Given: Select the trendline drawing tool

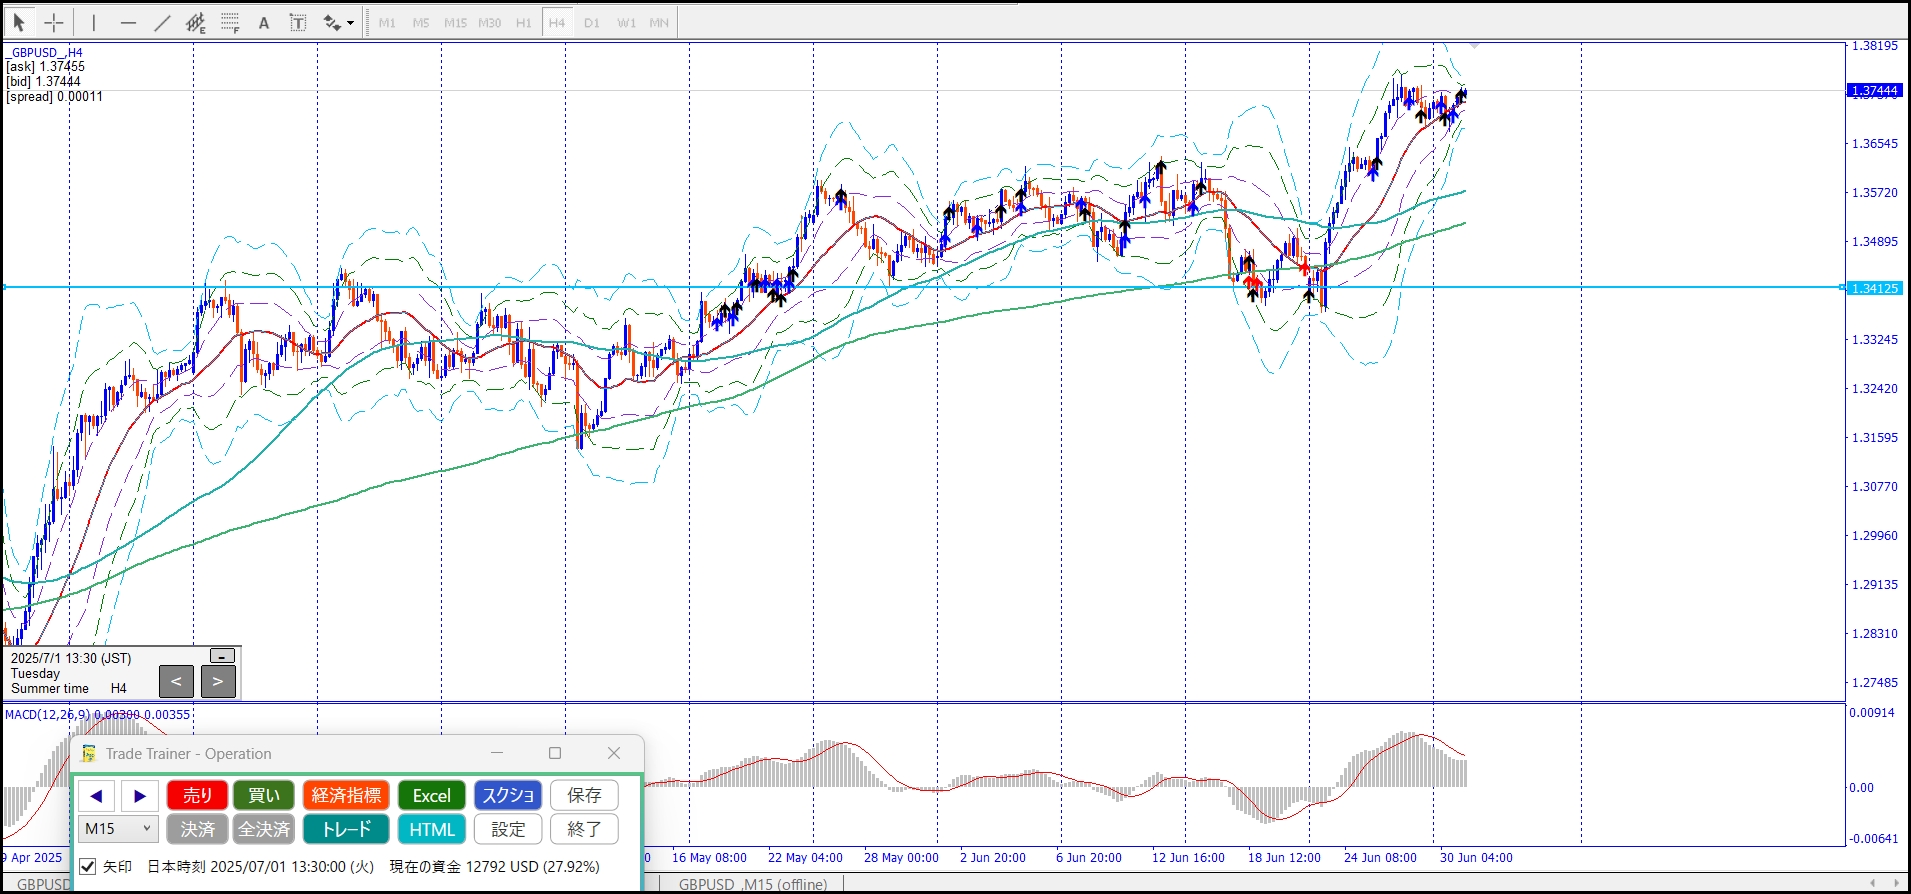Looking at the screenshot, I should coord(162,22).
